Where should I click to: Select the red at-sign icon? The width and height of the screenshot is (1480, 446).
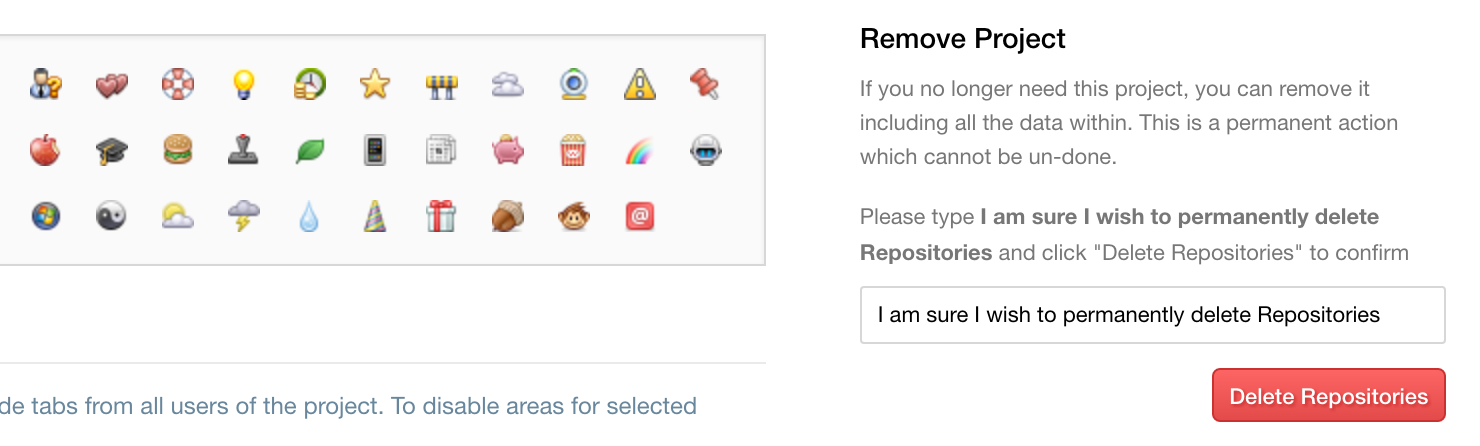(639, 216)
